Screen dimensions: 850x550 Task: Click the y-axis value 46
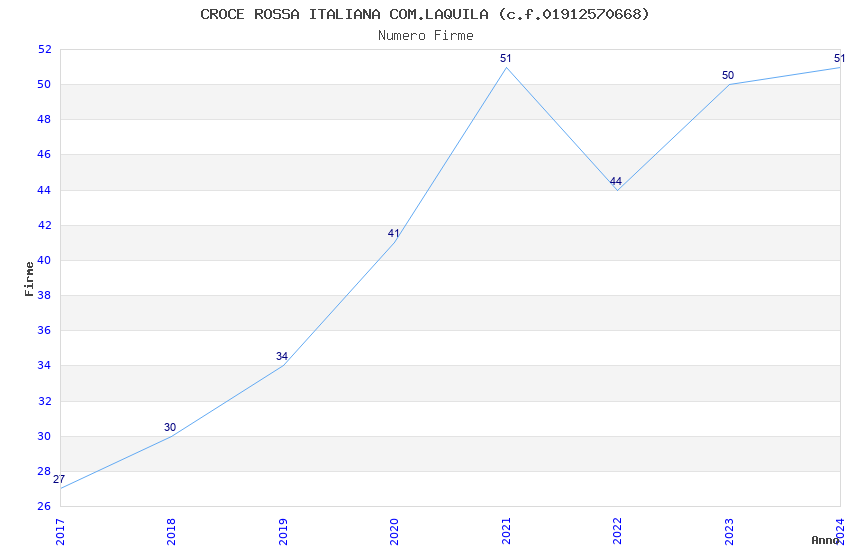point(44,155)
